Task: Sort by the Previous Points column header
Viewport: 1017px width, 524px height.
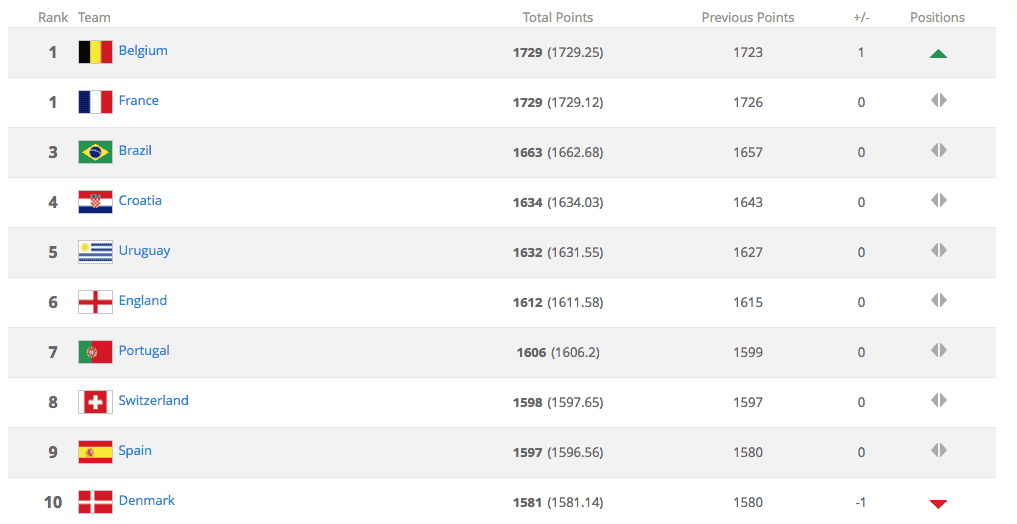Action: [x=748, y=18]
